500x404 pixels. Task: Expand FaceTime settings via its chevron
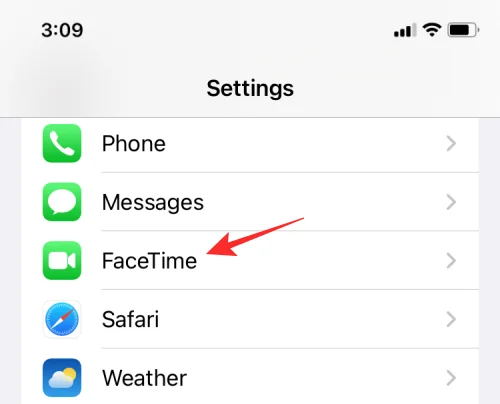click(x=451, y=261)
